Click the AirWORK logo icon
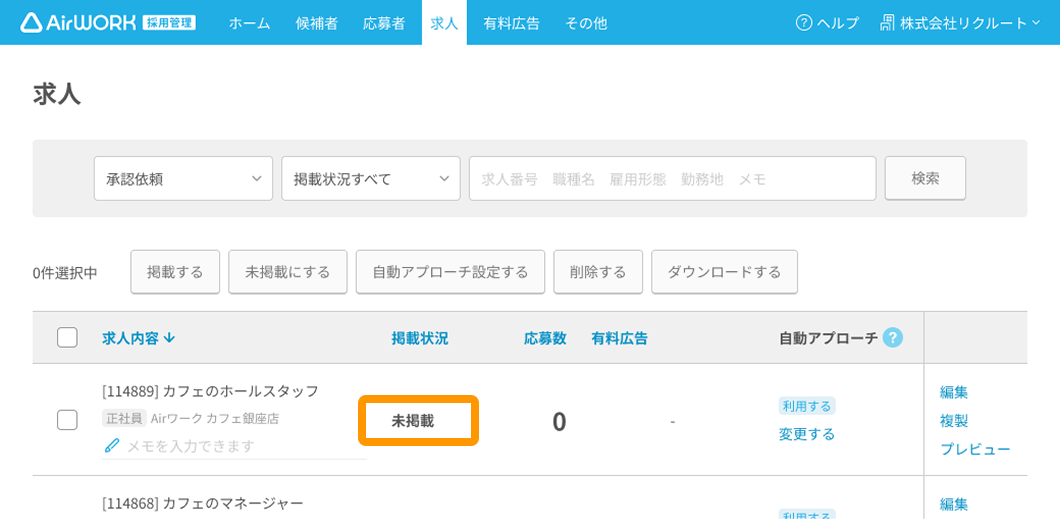The height and width of the screenshot is (519, 1060). pyautogui.click(x=31, y=23)
